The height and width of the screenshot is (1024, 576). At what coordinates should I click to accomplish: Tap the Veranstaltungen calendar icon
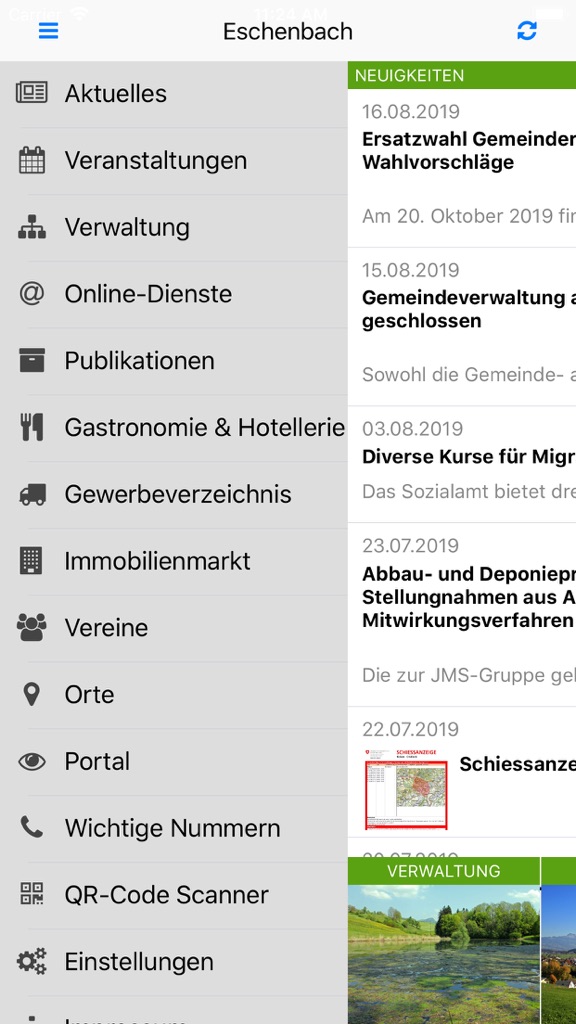point(31,160)
